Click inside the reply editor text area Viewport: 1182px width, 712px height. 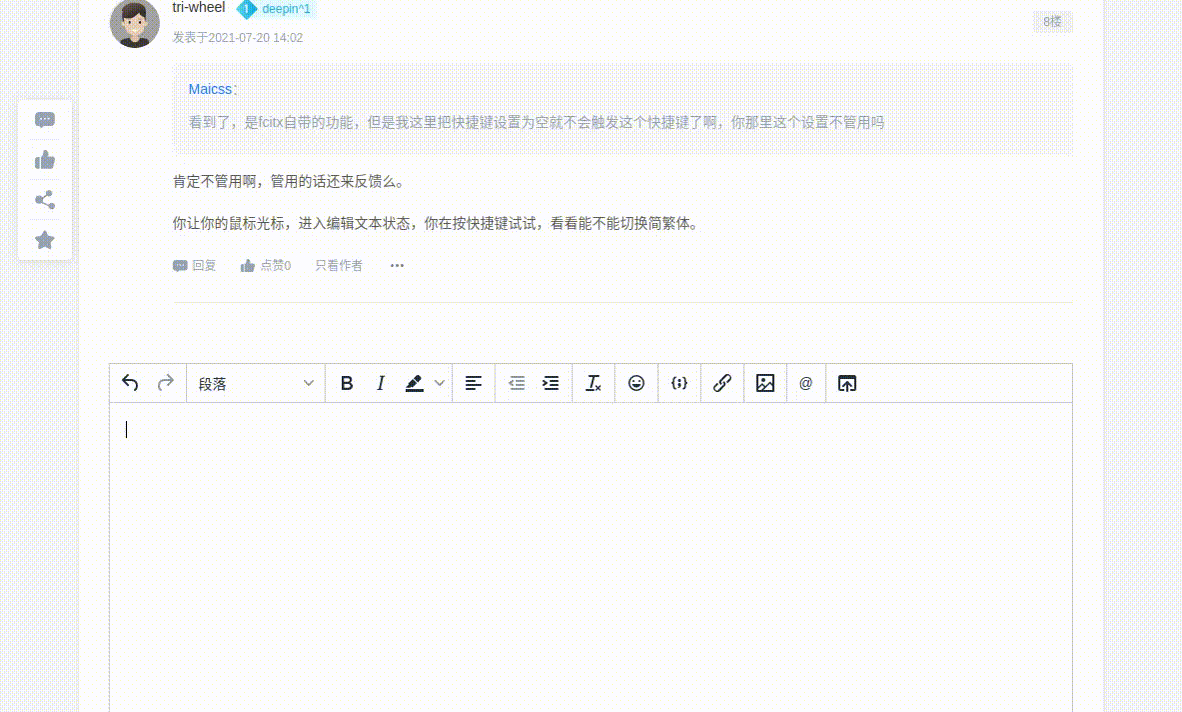click(x=590, y=550)
